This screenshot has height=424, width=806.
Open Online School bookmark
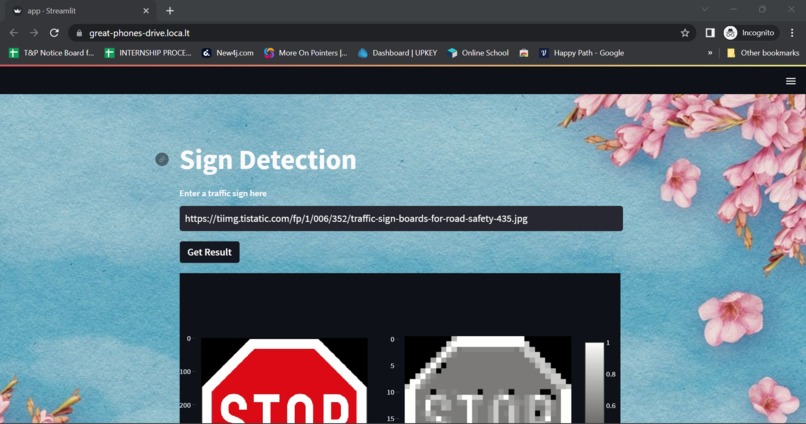tap(478, 53)
